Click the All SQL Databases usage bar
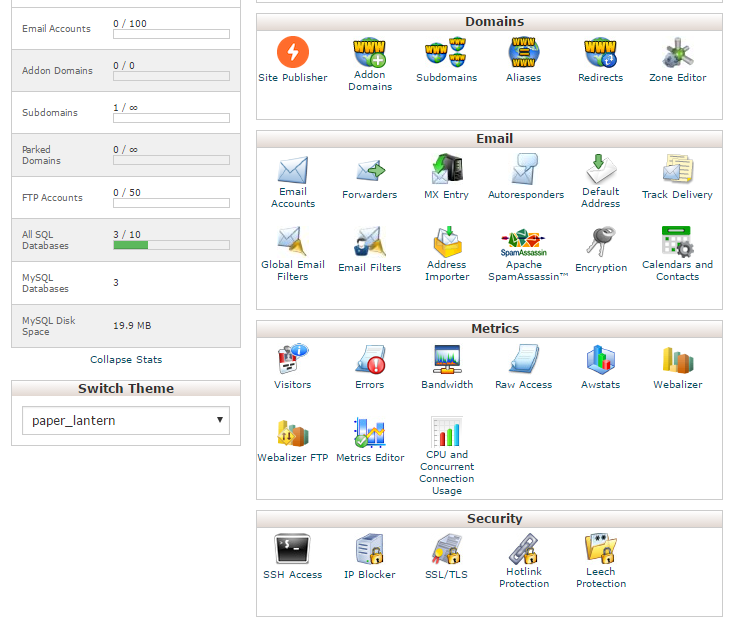Screen dimensions: 736x622 pos(171,245)
